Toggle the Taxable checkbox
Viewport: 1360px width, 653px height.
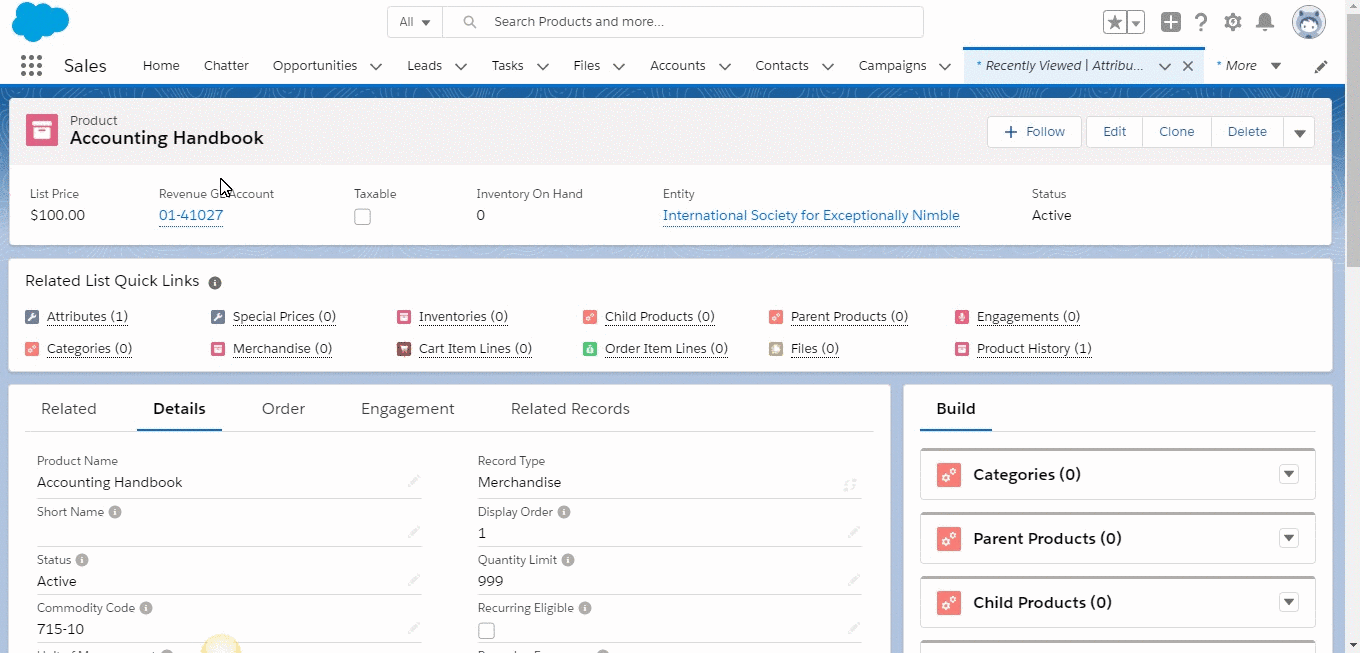[362, 217]
